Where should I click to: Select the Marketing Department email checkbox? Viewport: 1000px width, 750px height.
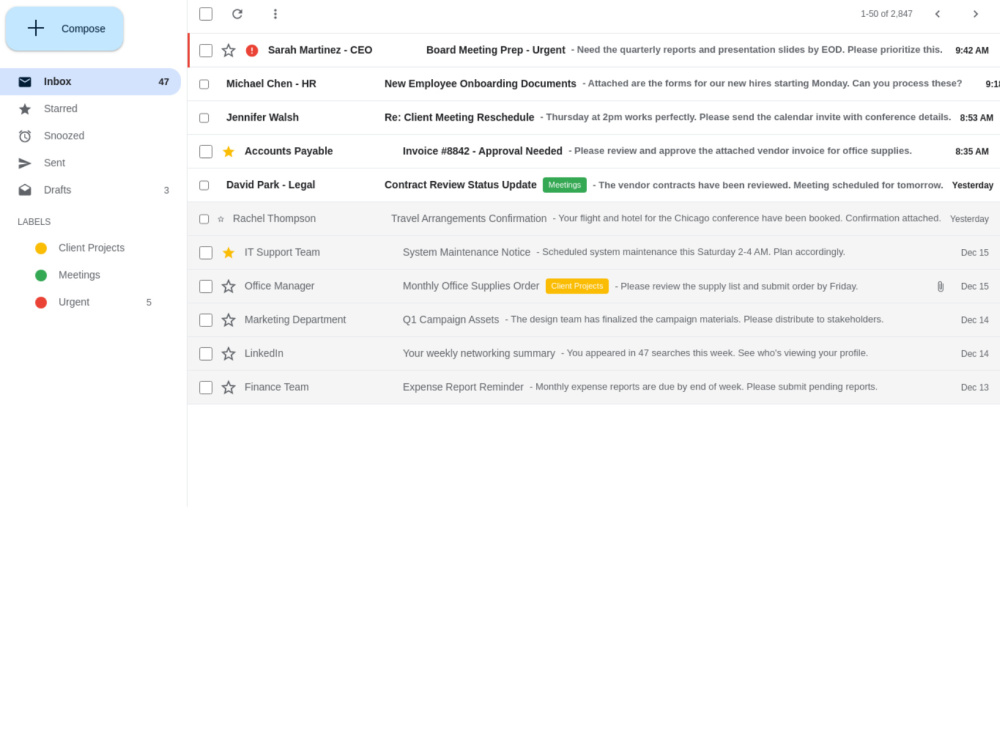206,320
